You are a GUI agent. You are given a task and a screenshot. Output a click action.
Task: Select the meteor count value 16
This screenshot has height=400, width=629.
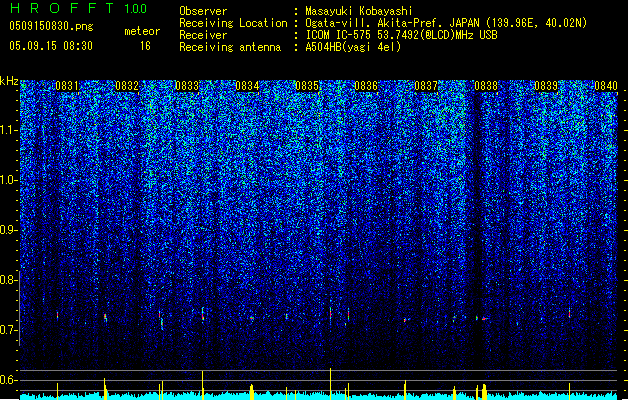point(145,45)
